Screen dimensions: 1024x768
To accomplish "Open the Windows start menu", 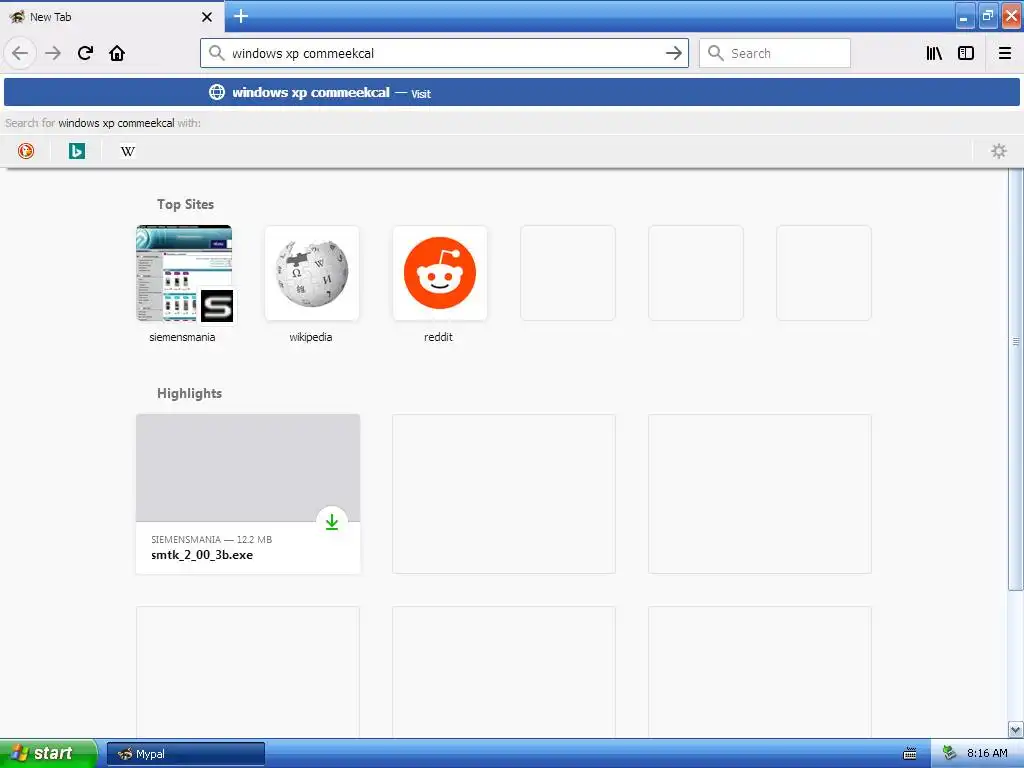I will (48, 753).
